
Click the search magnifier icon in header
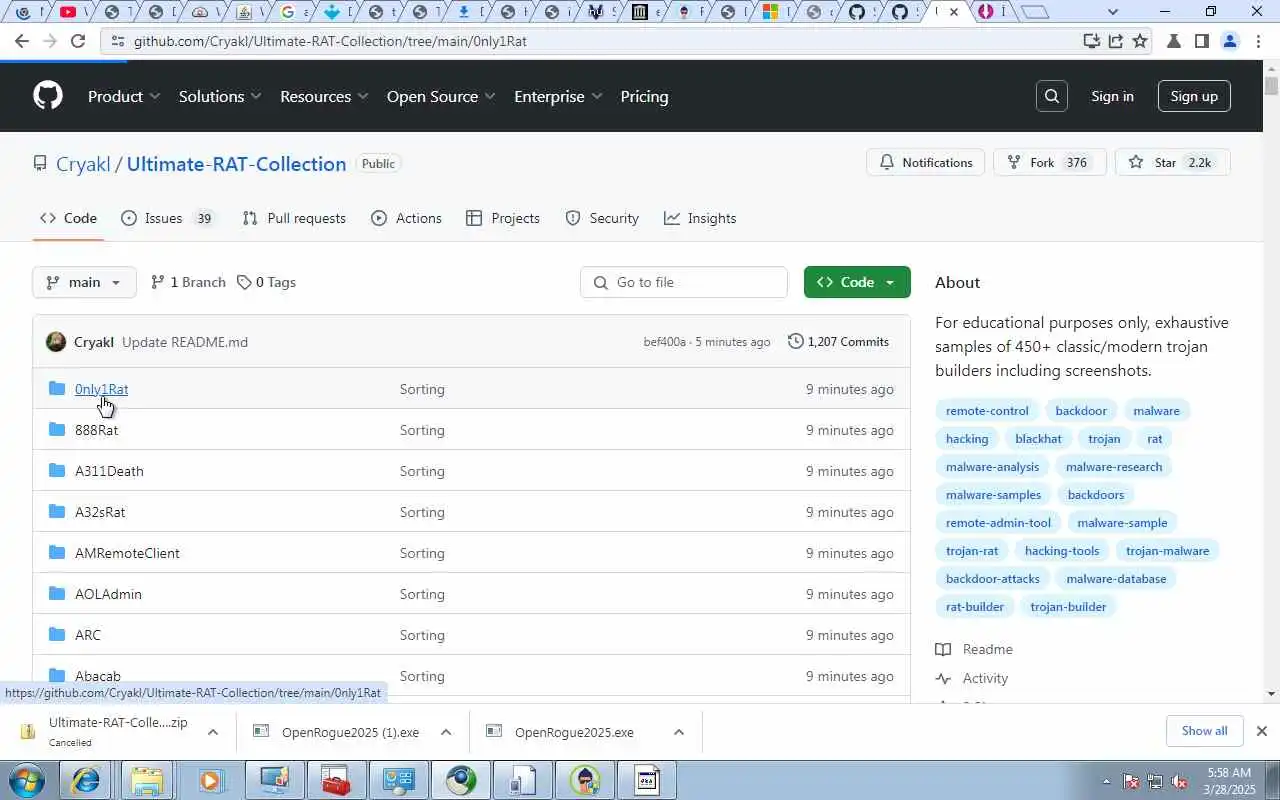tap(1052, 96)
